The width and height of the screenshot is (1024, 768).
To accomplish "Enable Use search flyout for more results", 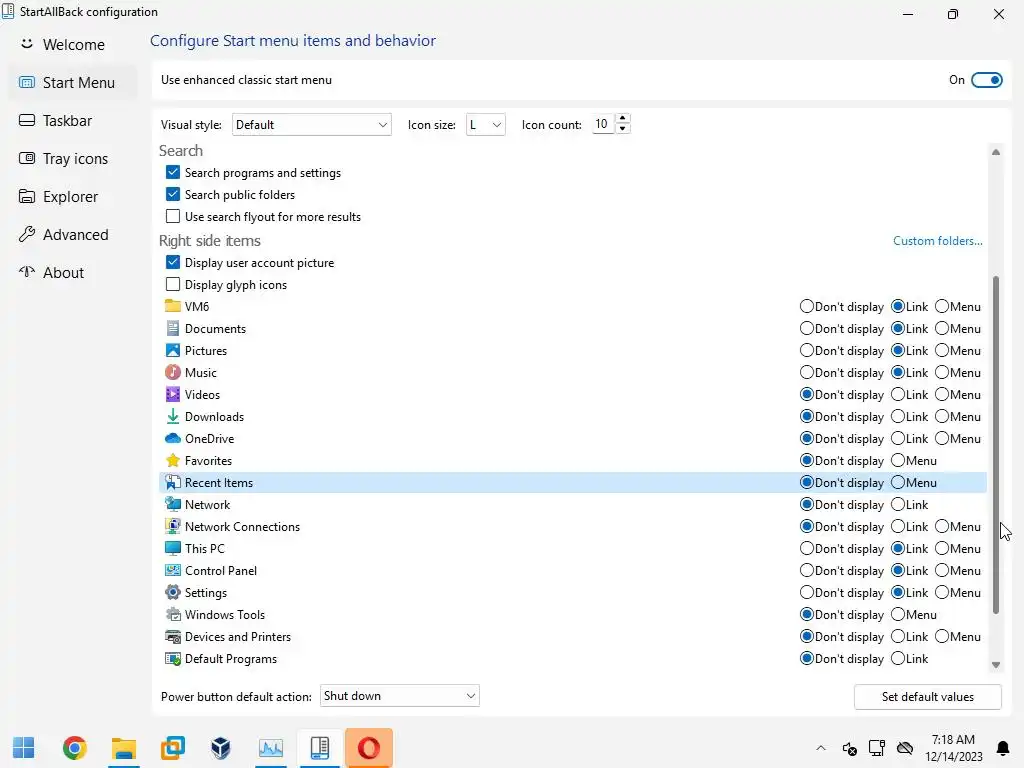I will 172,216.
